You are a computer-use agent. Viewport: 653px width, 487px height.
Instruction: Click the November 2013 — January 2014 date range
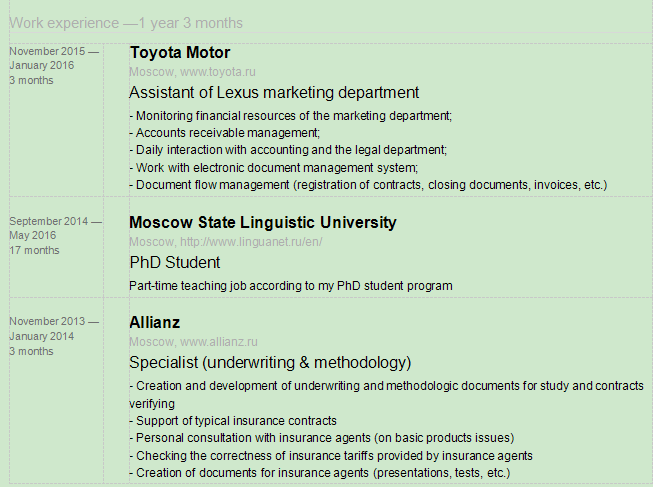[54, 328]
